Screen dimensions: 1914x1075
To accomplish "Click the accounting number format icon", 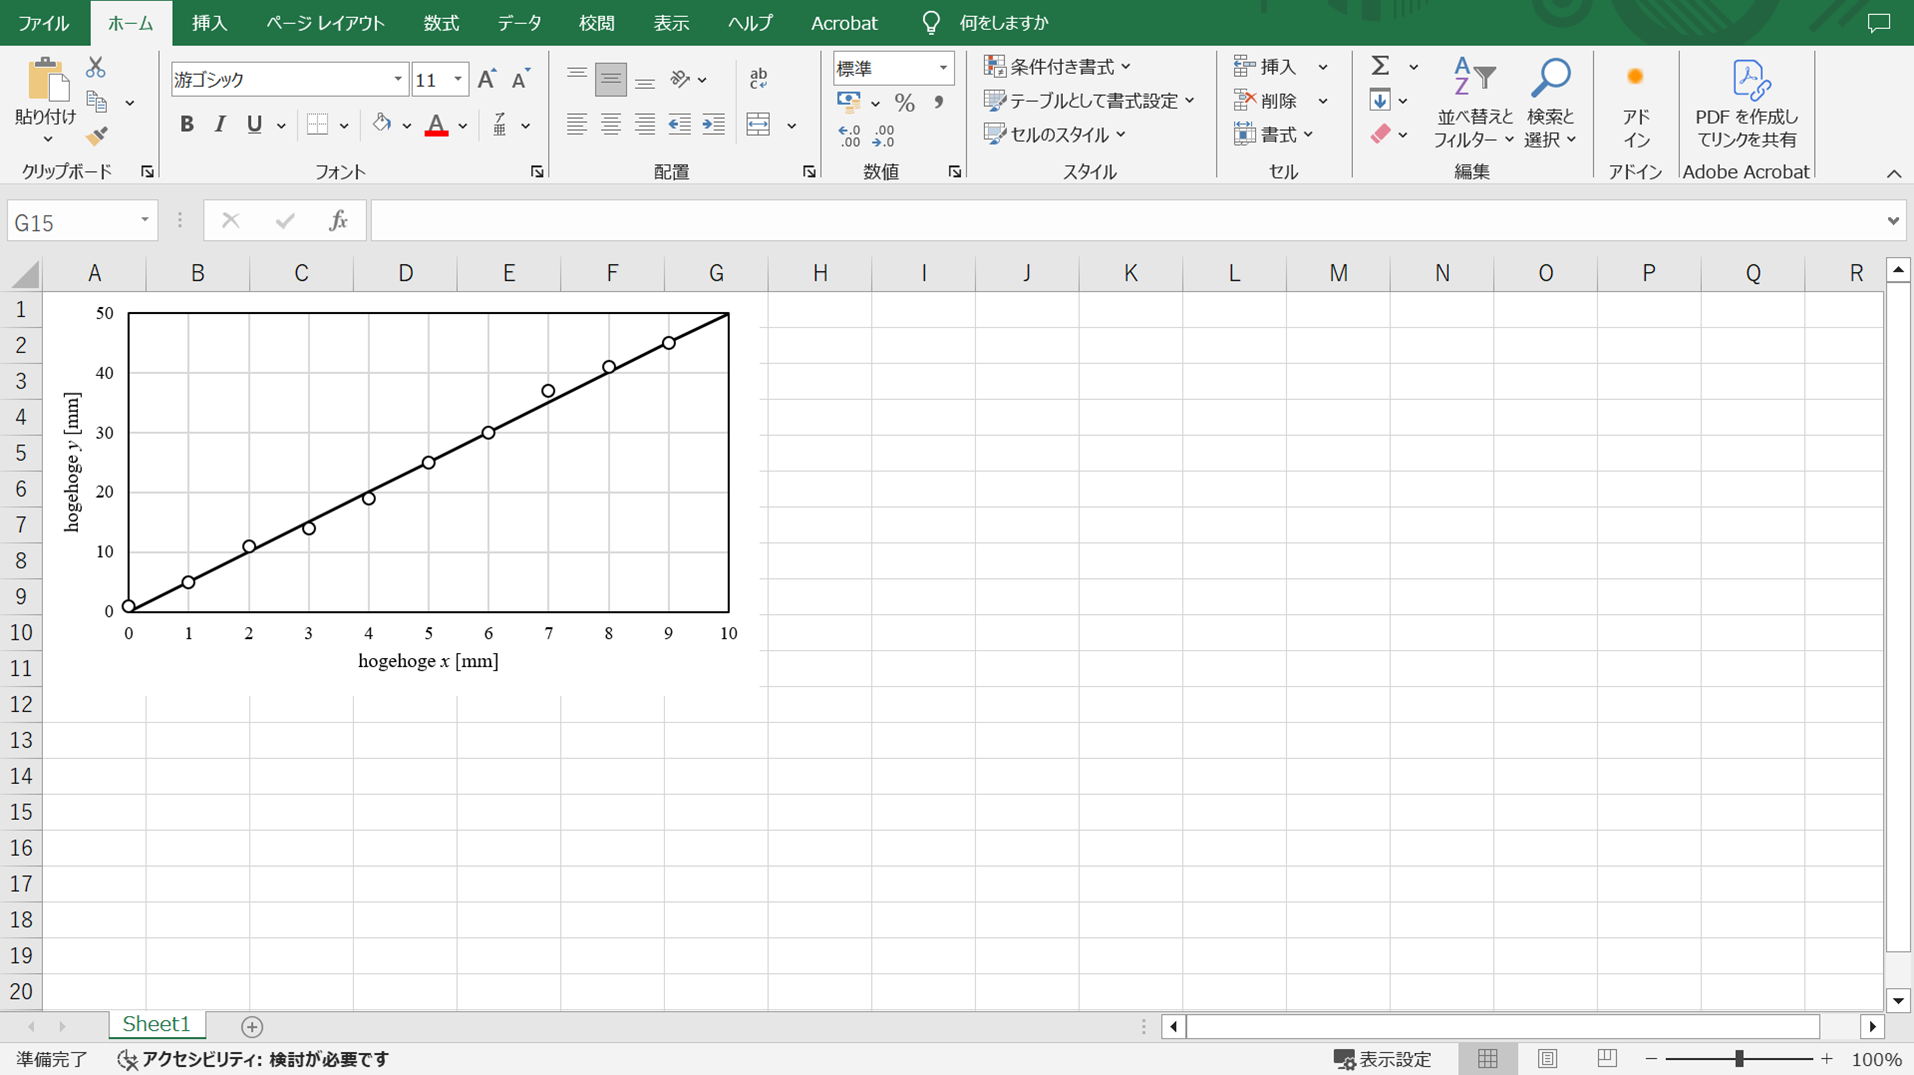I will pos(849,102).
